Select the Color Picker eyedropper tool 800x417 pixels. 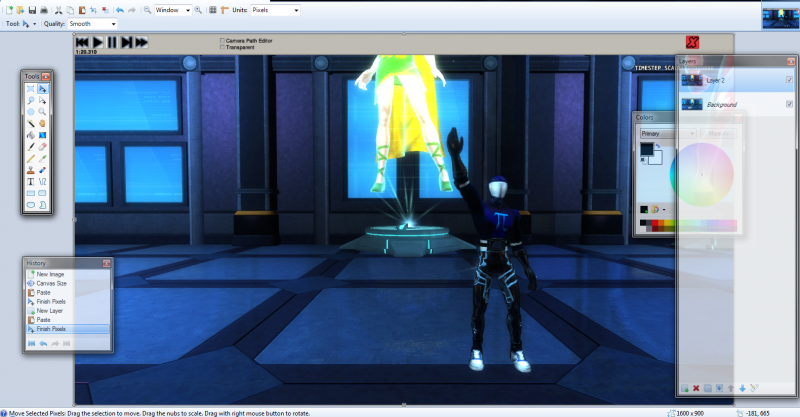(42, 159)
